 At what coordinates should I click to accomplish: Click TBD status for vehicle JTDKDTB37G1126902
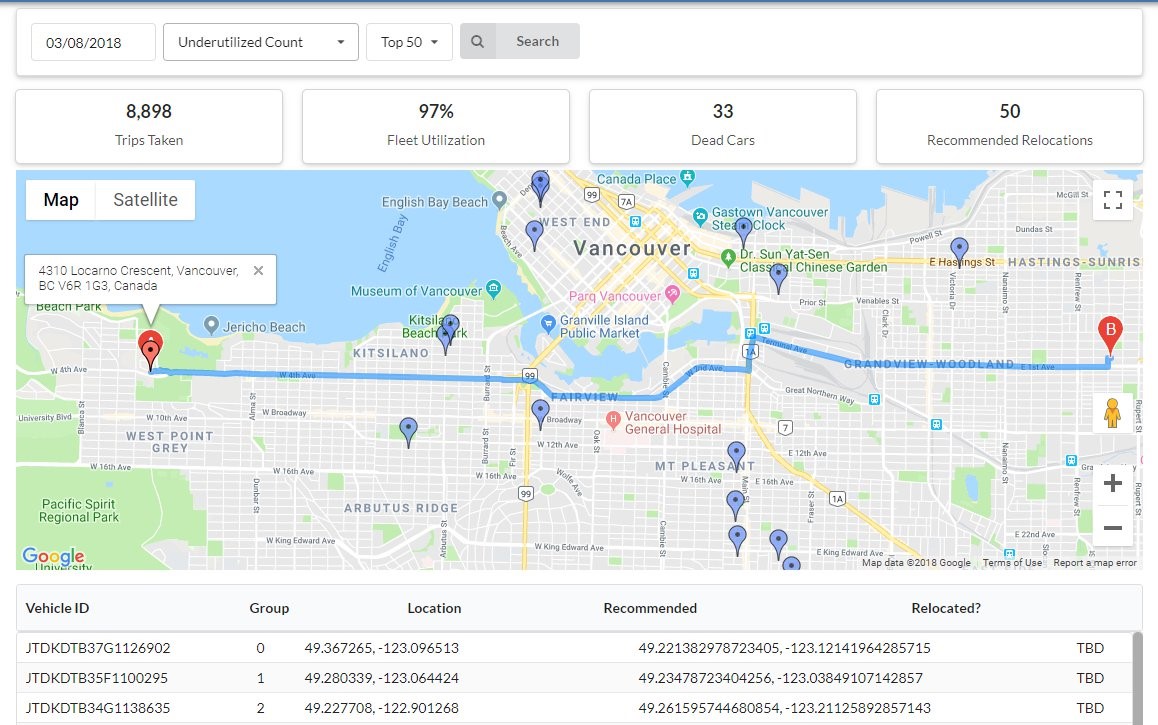pyautogui.click(x=1090, y=648)
